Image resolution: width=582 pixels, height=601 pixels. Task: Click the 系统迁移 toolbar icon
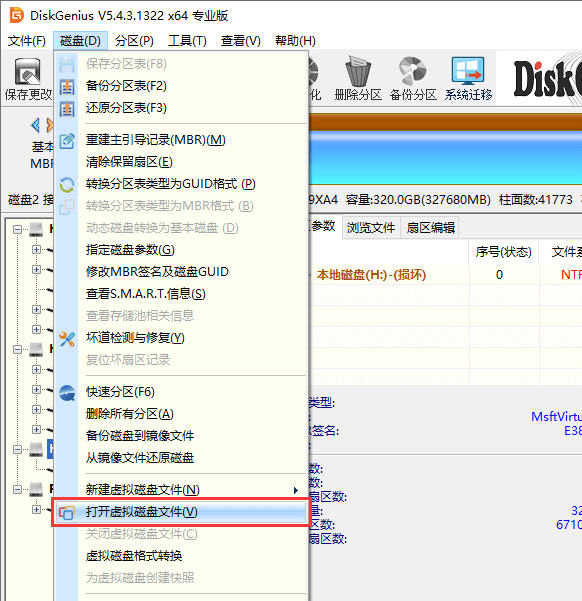pos(468,71)
